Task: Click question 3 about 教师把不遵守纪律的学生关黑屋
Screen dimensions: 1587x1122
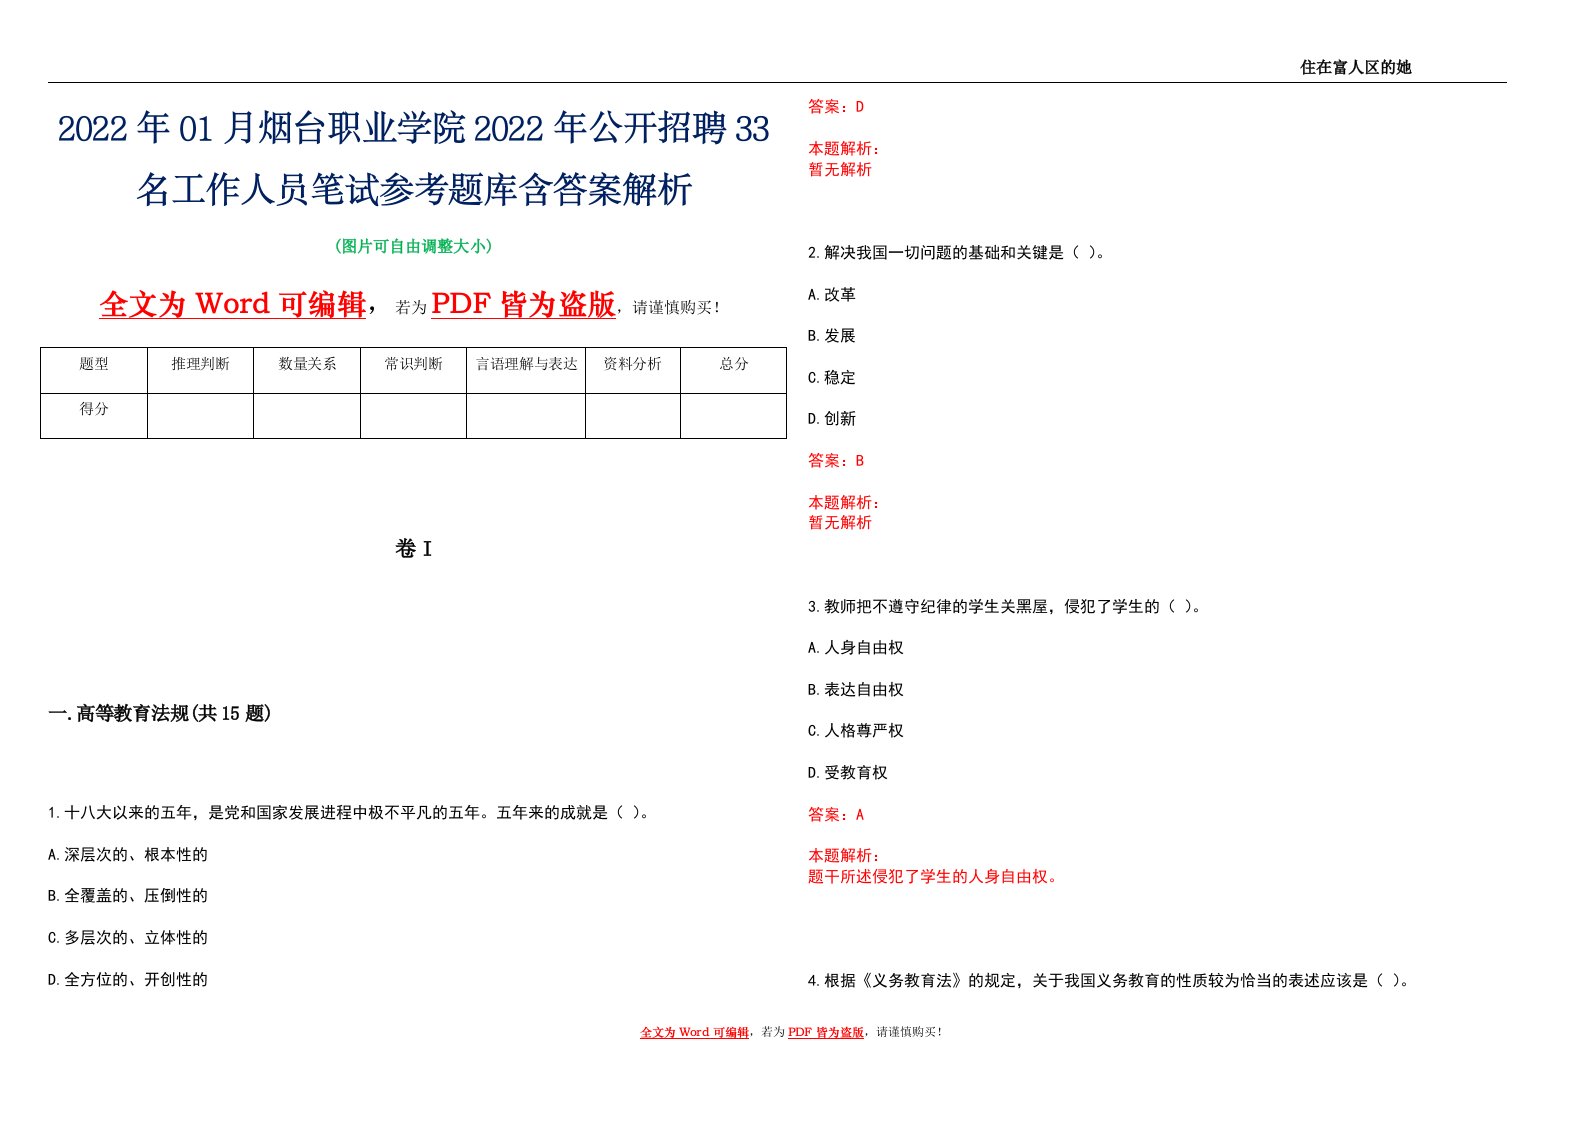Action: tap(1006, 607)
